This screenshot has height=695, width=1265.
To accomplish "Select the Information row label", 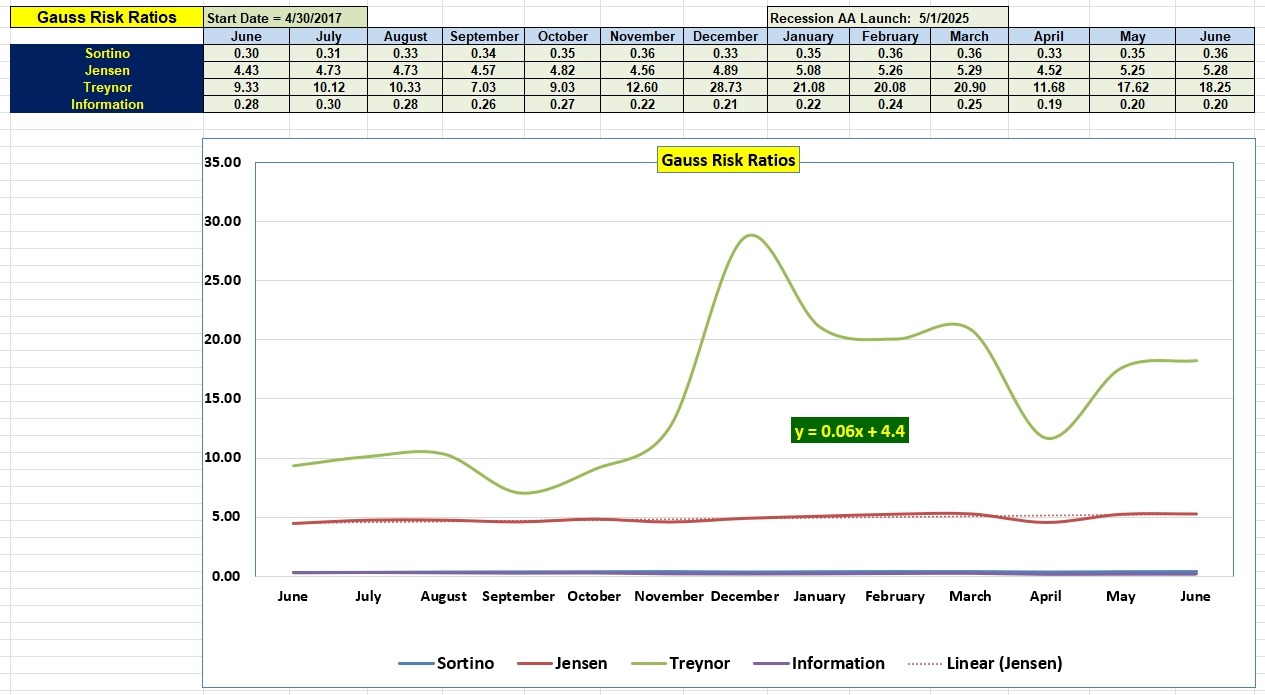I will tap(107, 104).
